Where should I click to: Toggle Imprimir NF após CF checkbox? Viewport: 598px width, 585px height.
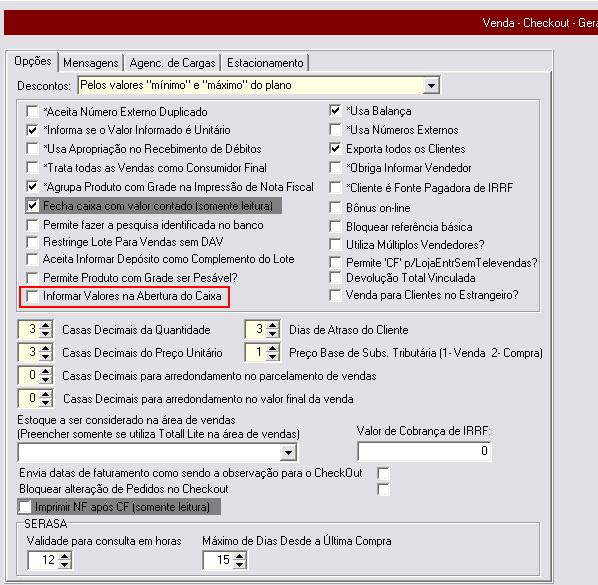tap(25, 507)
